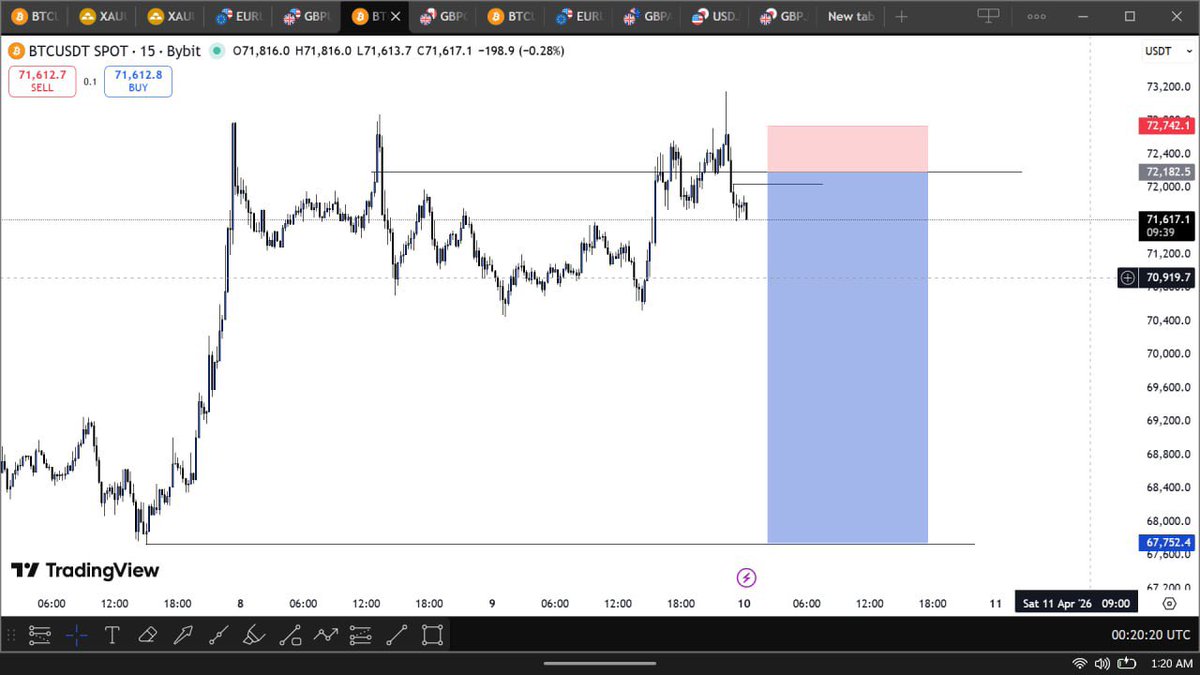Open the 00:20:20 UTC timezone menu
Screen dimensions: 1200x675
click(1151, 634)
